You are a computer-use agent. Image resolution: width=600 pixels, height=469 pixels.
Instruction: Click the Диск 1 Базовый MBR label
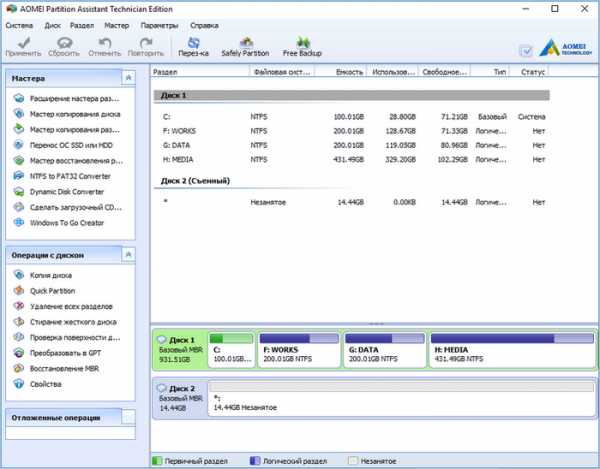pyautogui.click(x=180, y=350)
